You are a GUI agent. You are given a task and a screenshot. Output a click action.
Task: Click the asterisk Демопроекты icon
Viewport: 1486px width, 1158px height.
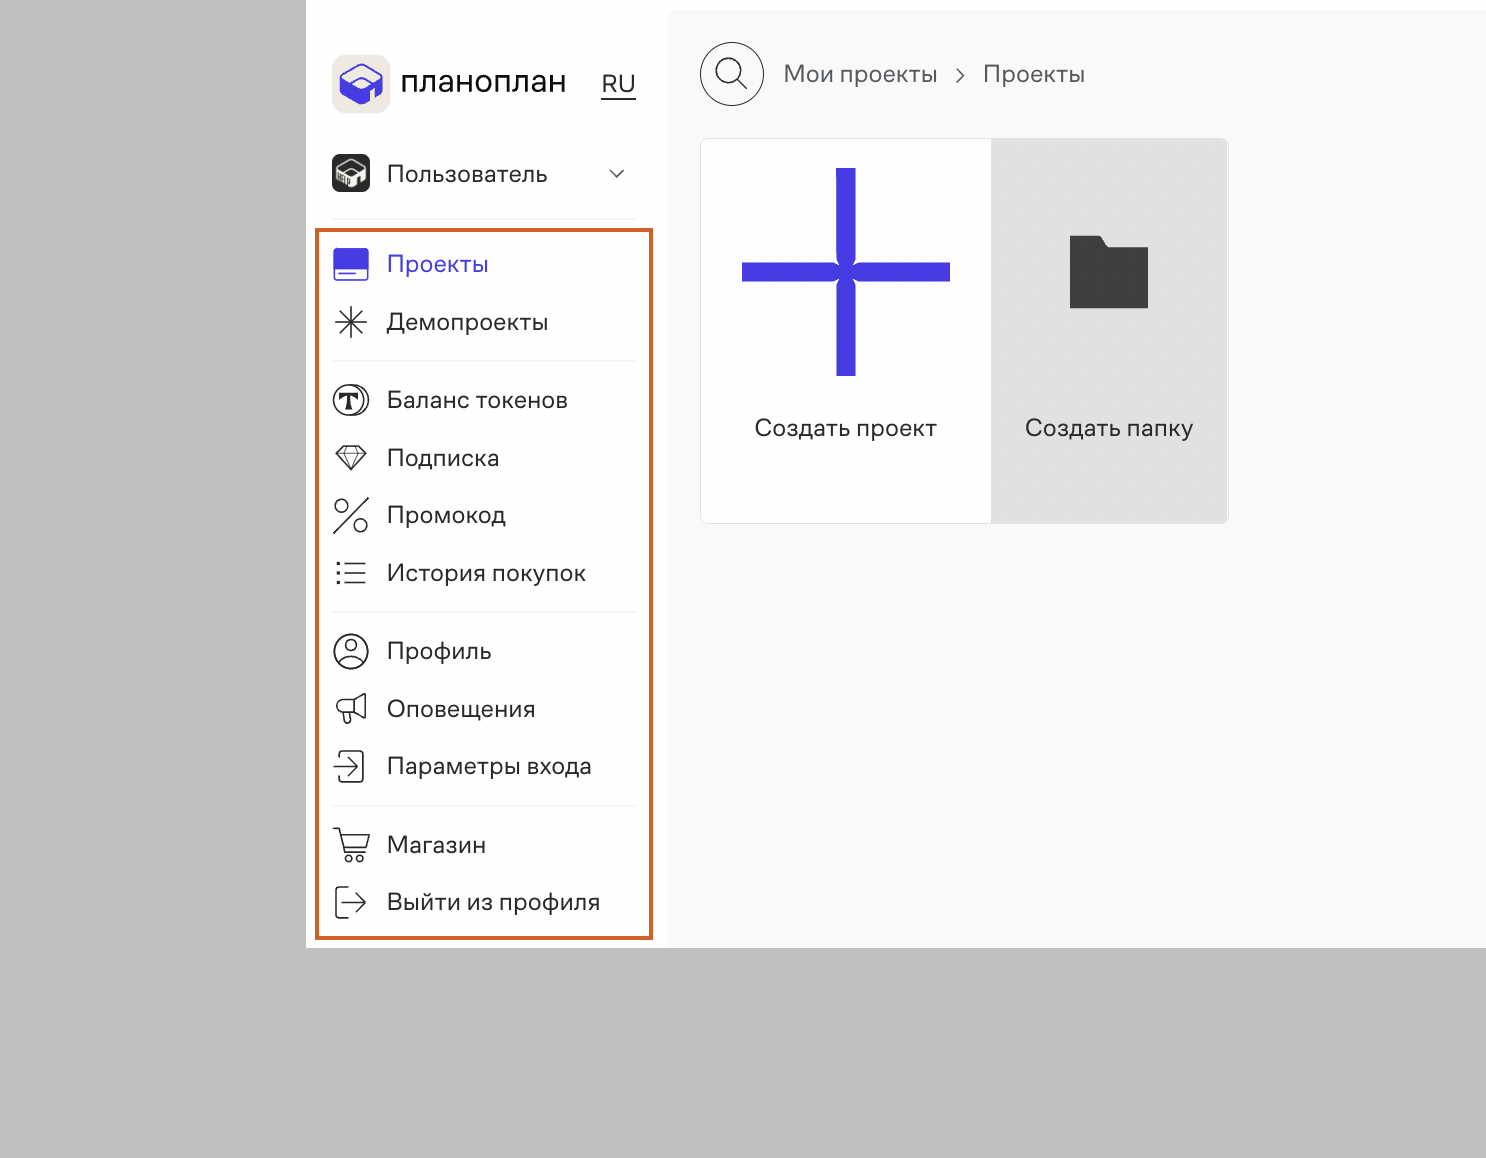point(351,322)
